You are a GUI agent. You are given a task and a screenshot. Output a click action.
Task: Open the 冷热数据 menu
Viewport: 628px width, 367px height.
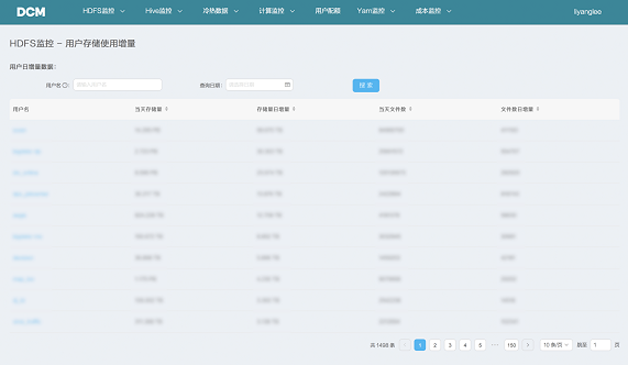215,11
